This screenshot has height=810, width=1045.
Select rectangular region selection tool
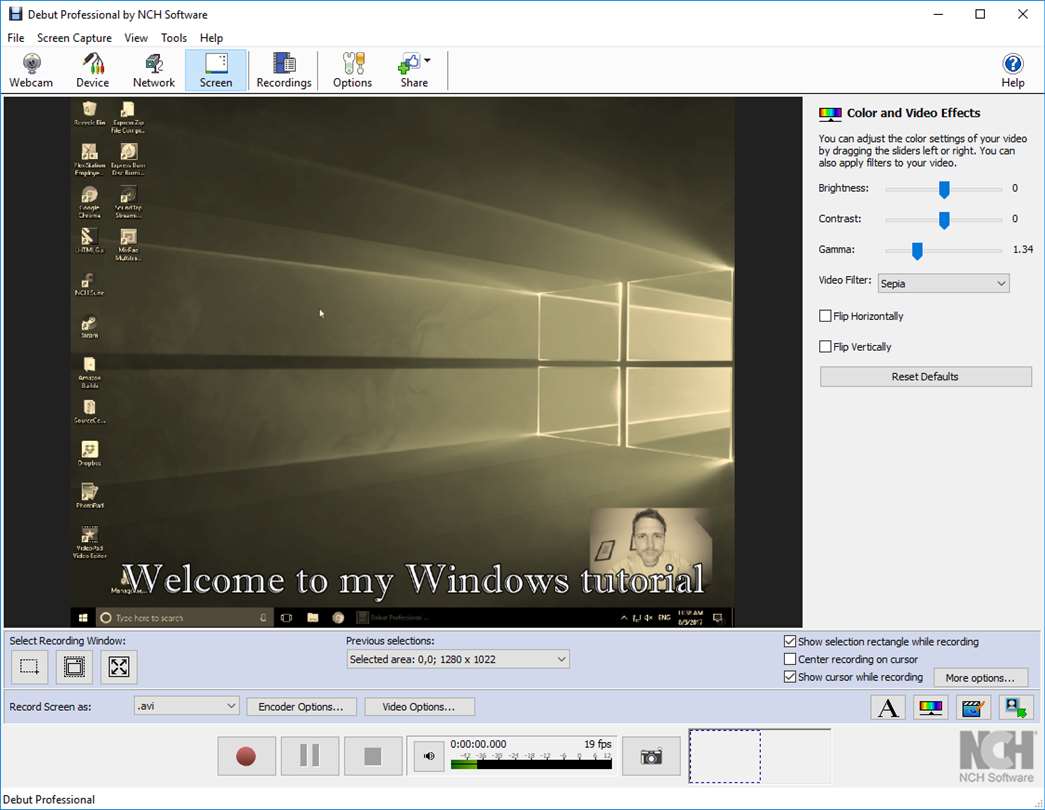[x=29, y=666]
